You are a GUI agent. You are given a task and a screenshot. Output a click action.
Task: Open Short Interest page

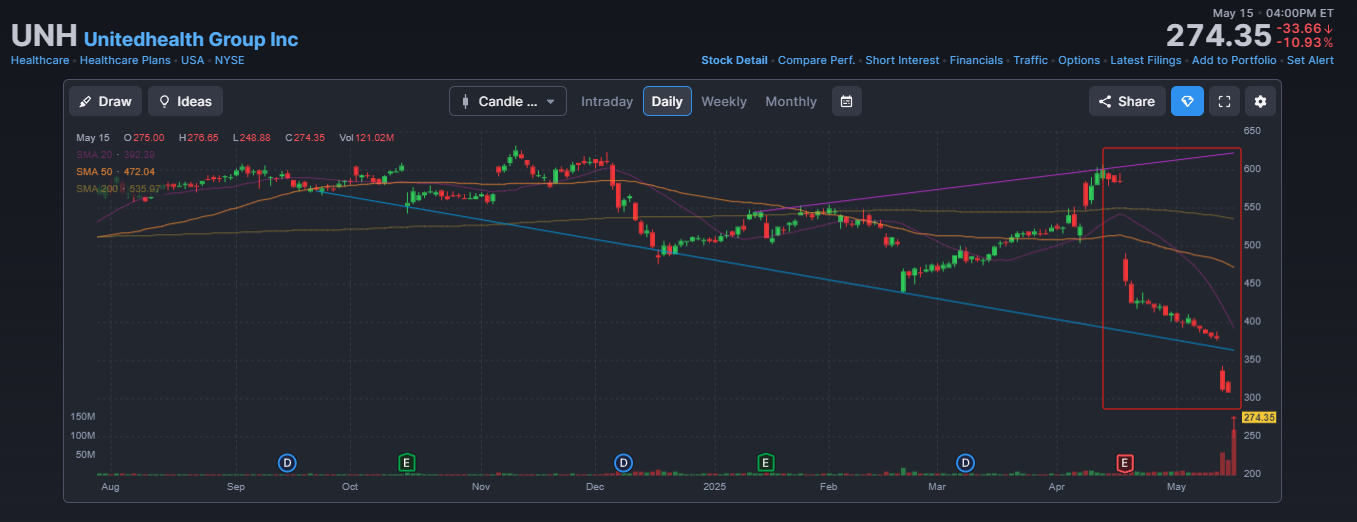click(902, 60)
